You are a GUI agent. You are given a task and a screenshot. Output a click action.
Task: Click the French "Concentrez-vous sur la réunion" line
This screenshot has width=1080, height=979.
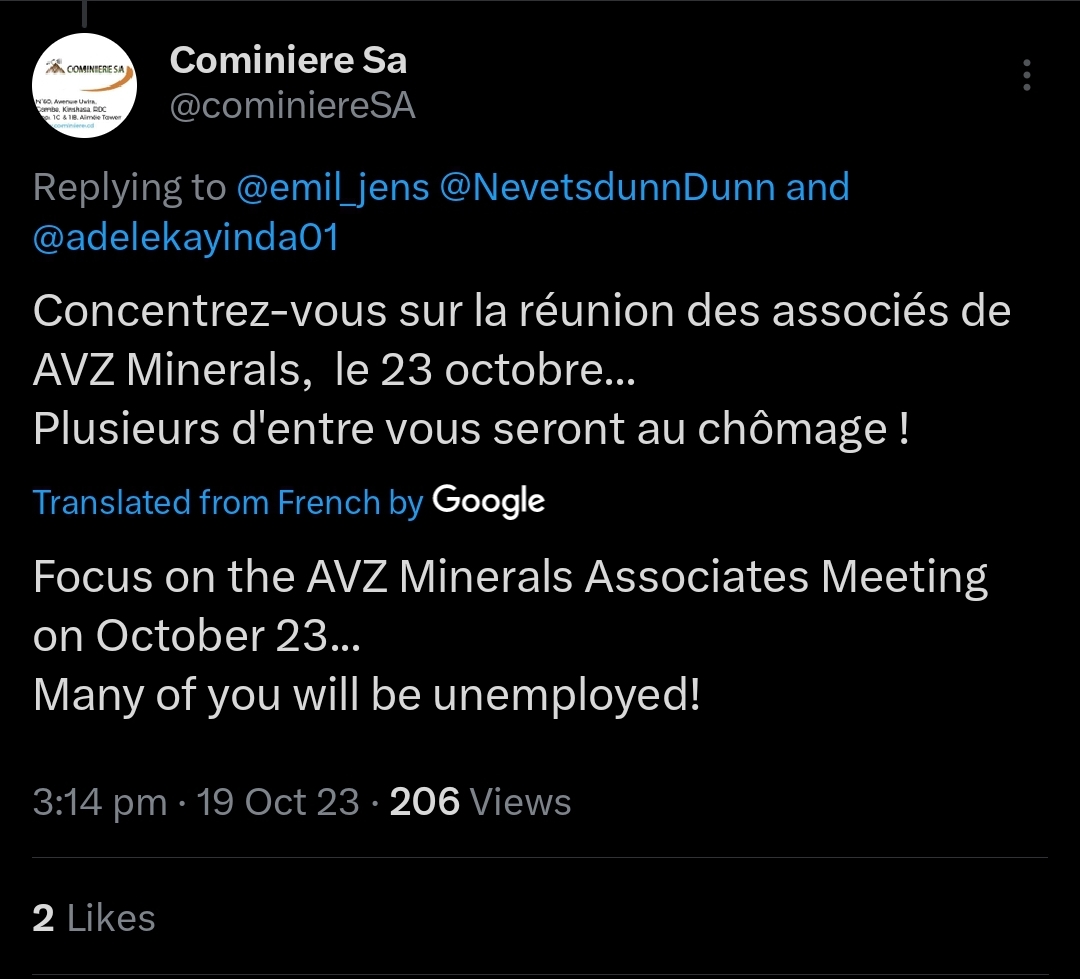click(522, 311)
